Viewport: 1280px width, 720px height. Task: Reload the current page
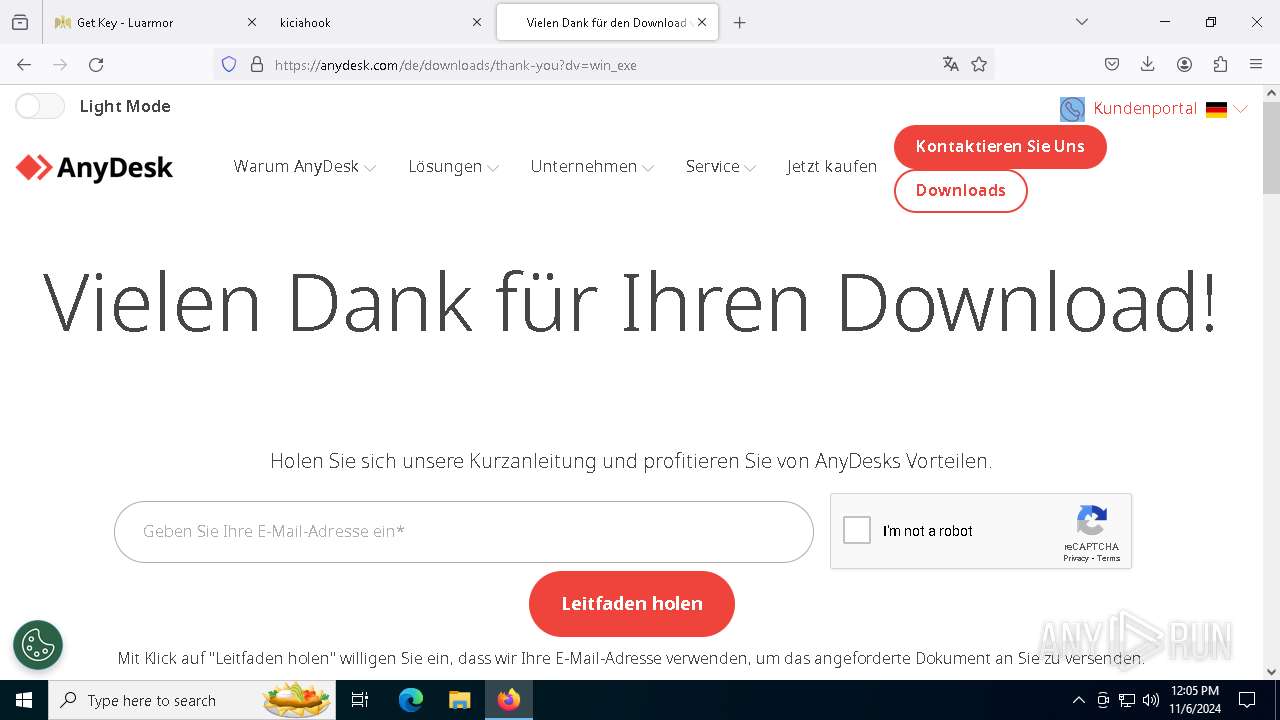[x=96, y=64]
